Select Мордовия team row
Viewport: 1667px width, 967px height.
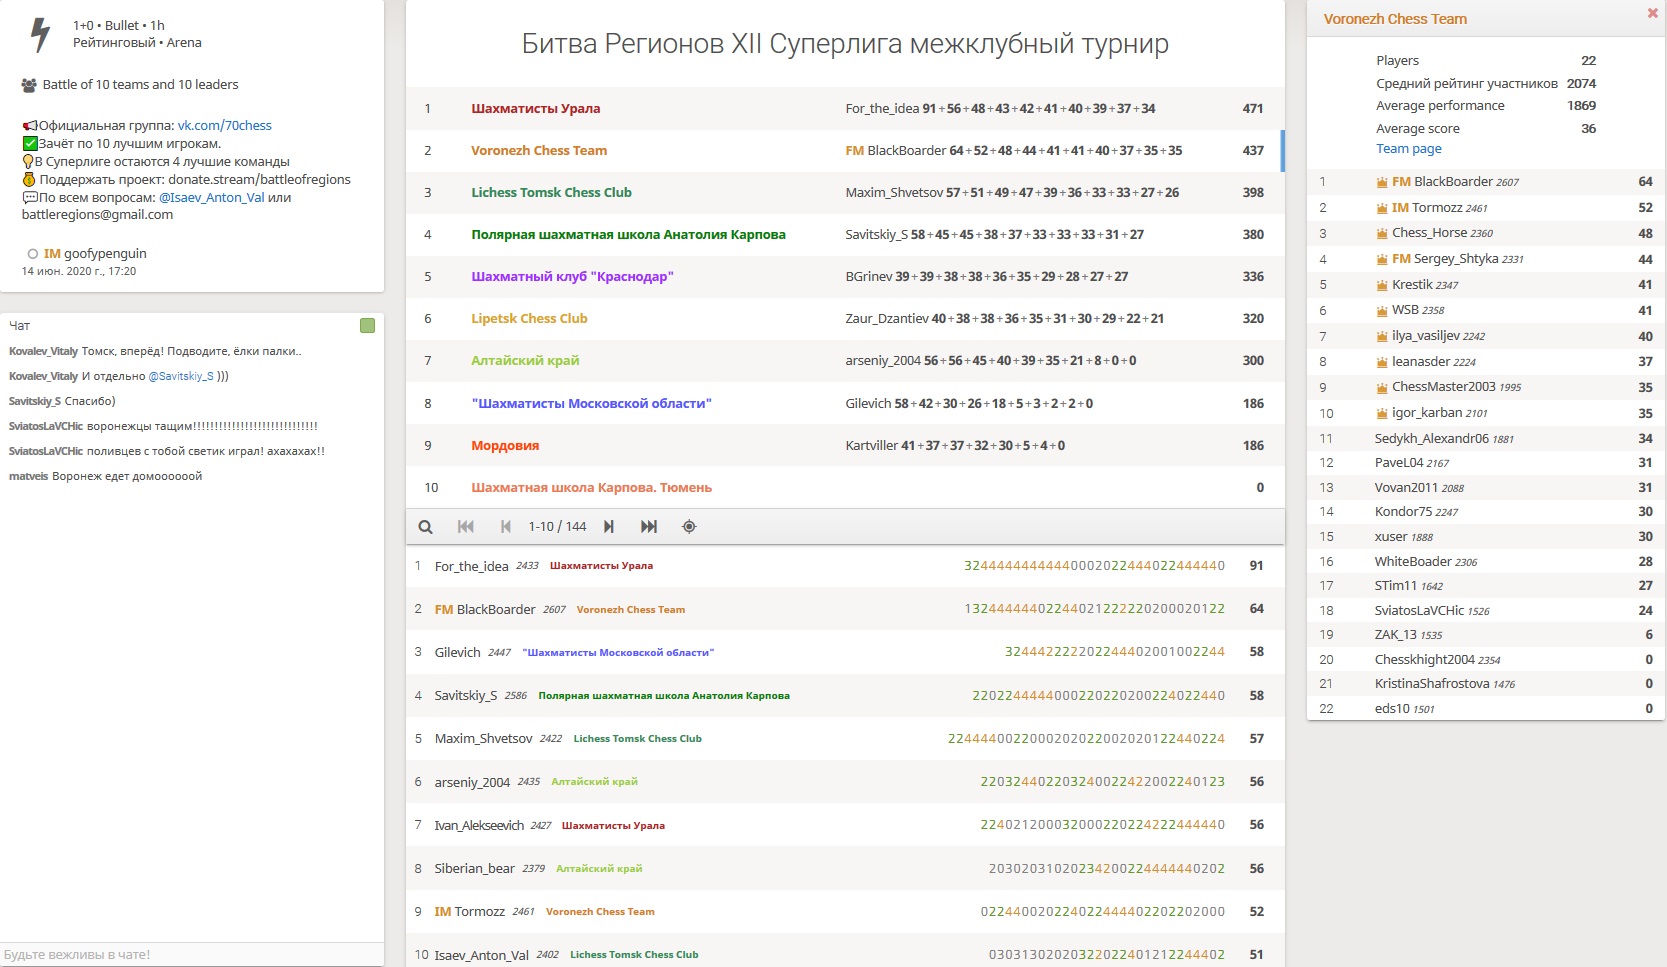(x=845, y=445)
